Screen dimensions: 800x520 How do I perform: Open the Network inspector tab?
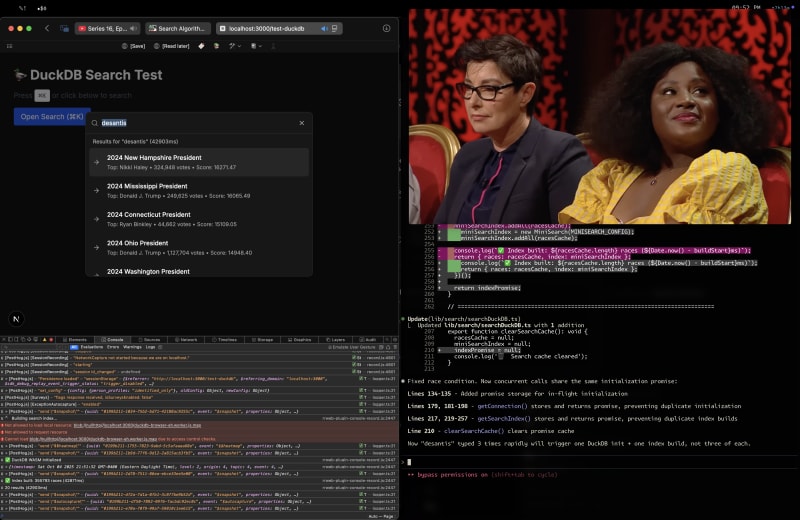pos(186,339)
